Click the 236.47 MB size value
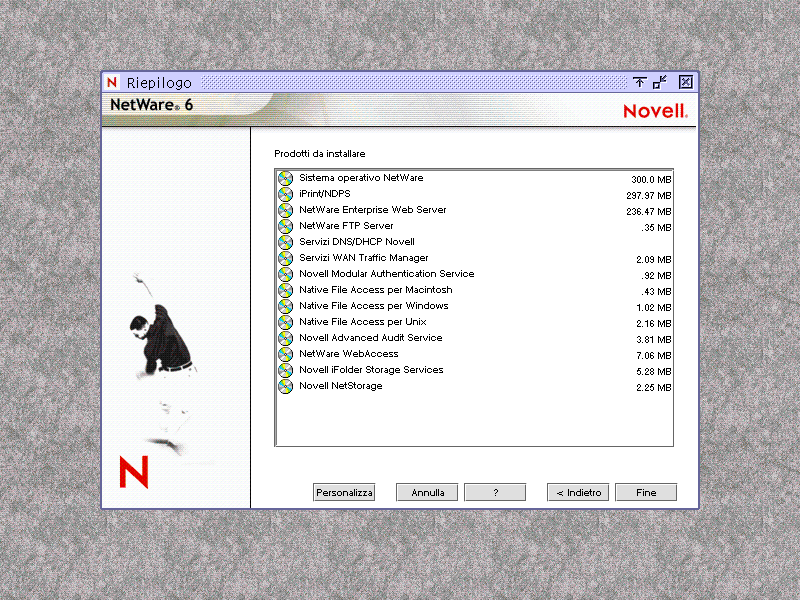Screen dimensions: 800x600 click(648, 212)
